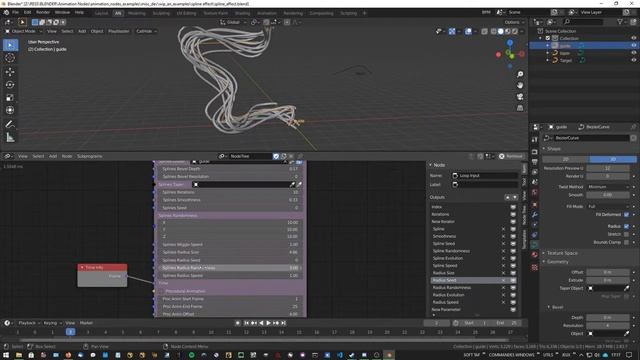640x360 pixels.
Task: Move output socket down arrow in Outputs
Action: pos(515,197)
